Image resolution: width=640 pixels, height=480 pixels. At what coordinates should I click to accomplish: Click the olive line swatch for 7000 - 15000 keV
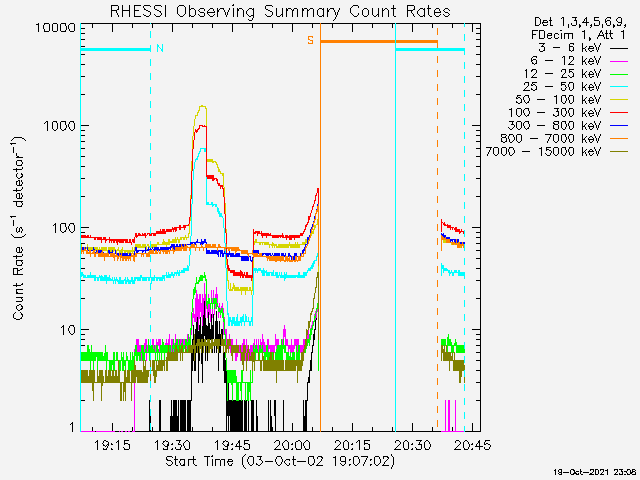(619, 153)
